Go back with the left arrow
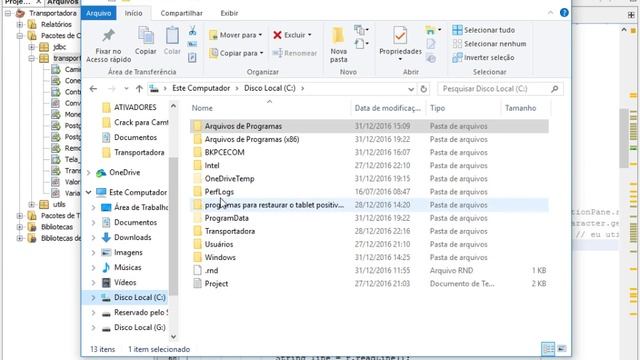Viewport: 640px width, 360px height. click(x=93, y=89)
